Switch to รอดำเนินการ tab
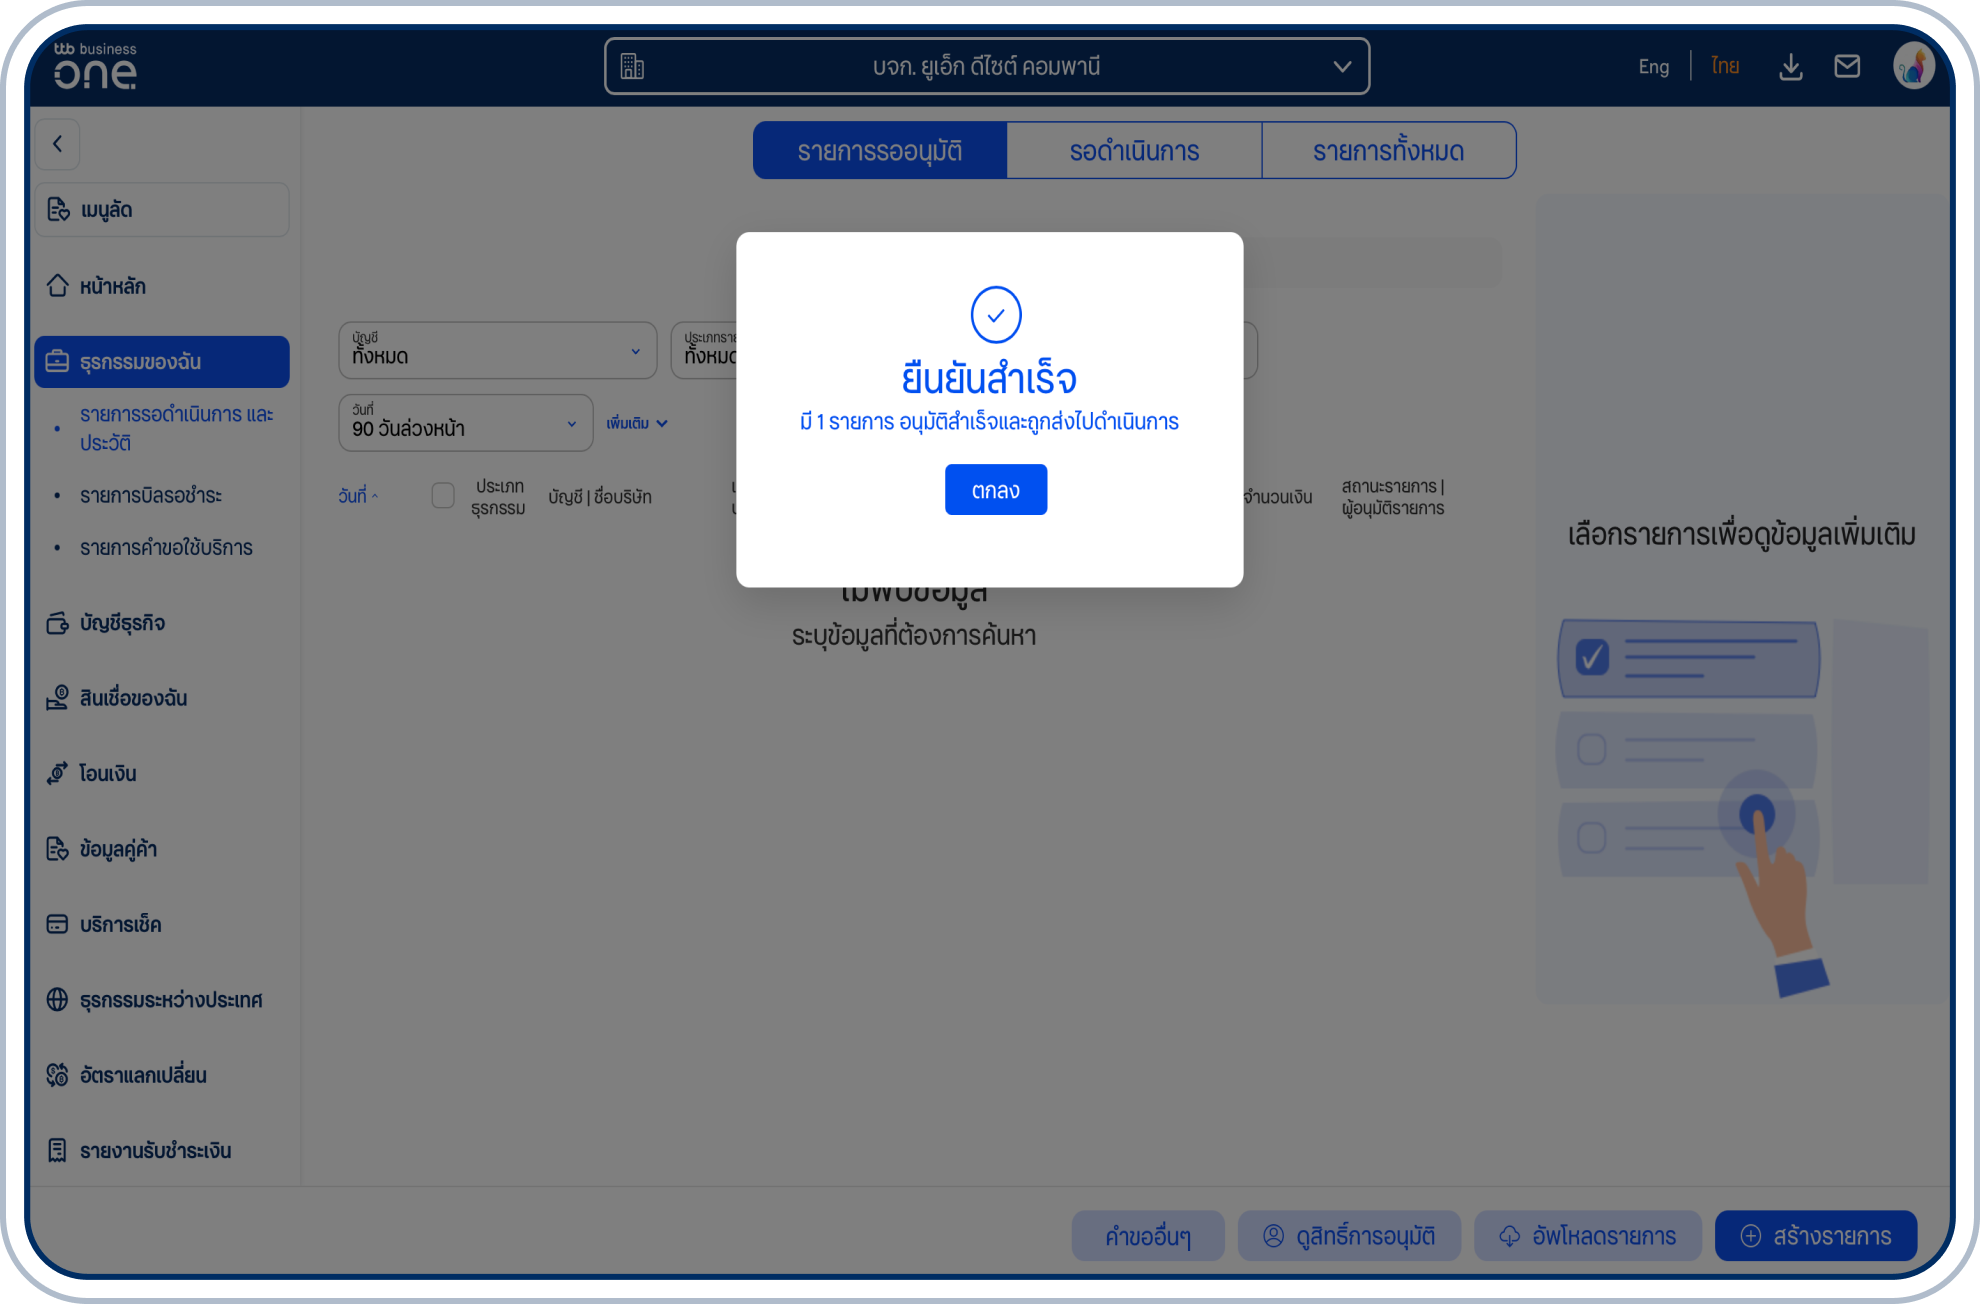 click(x=1134, y=151)
